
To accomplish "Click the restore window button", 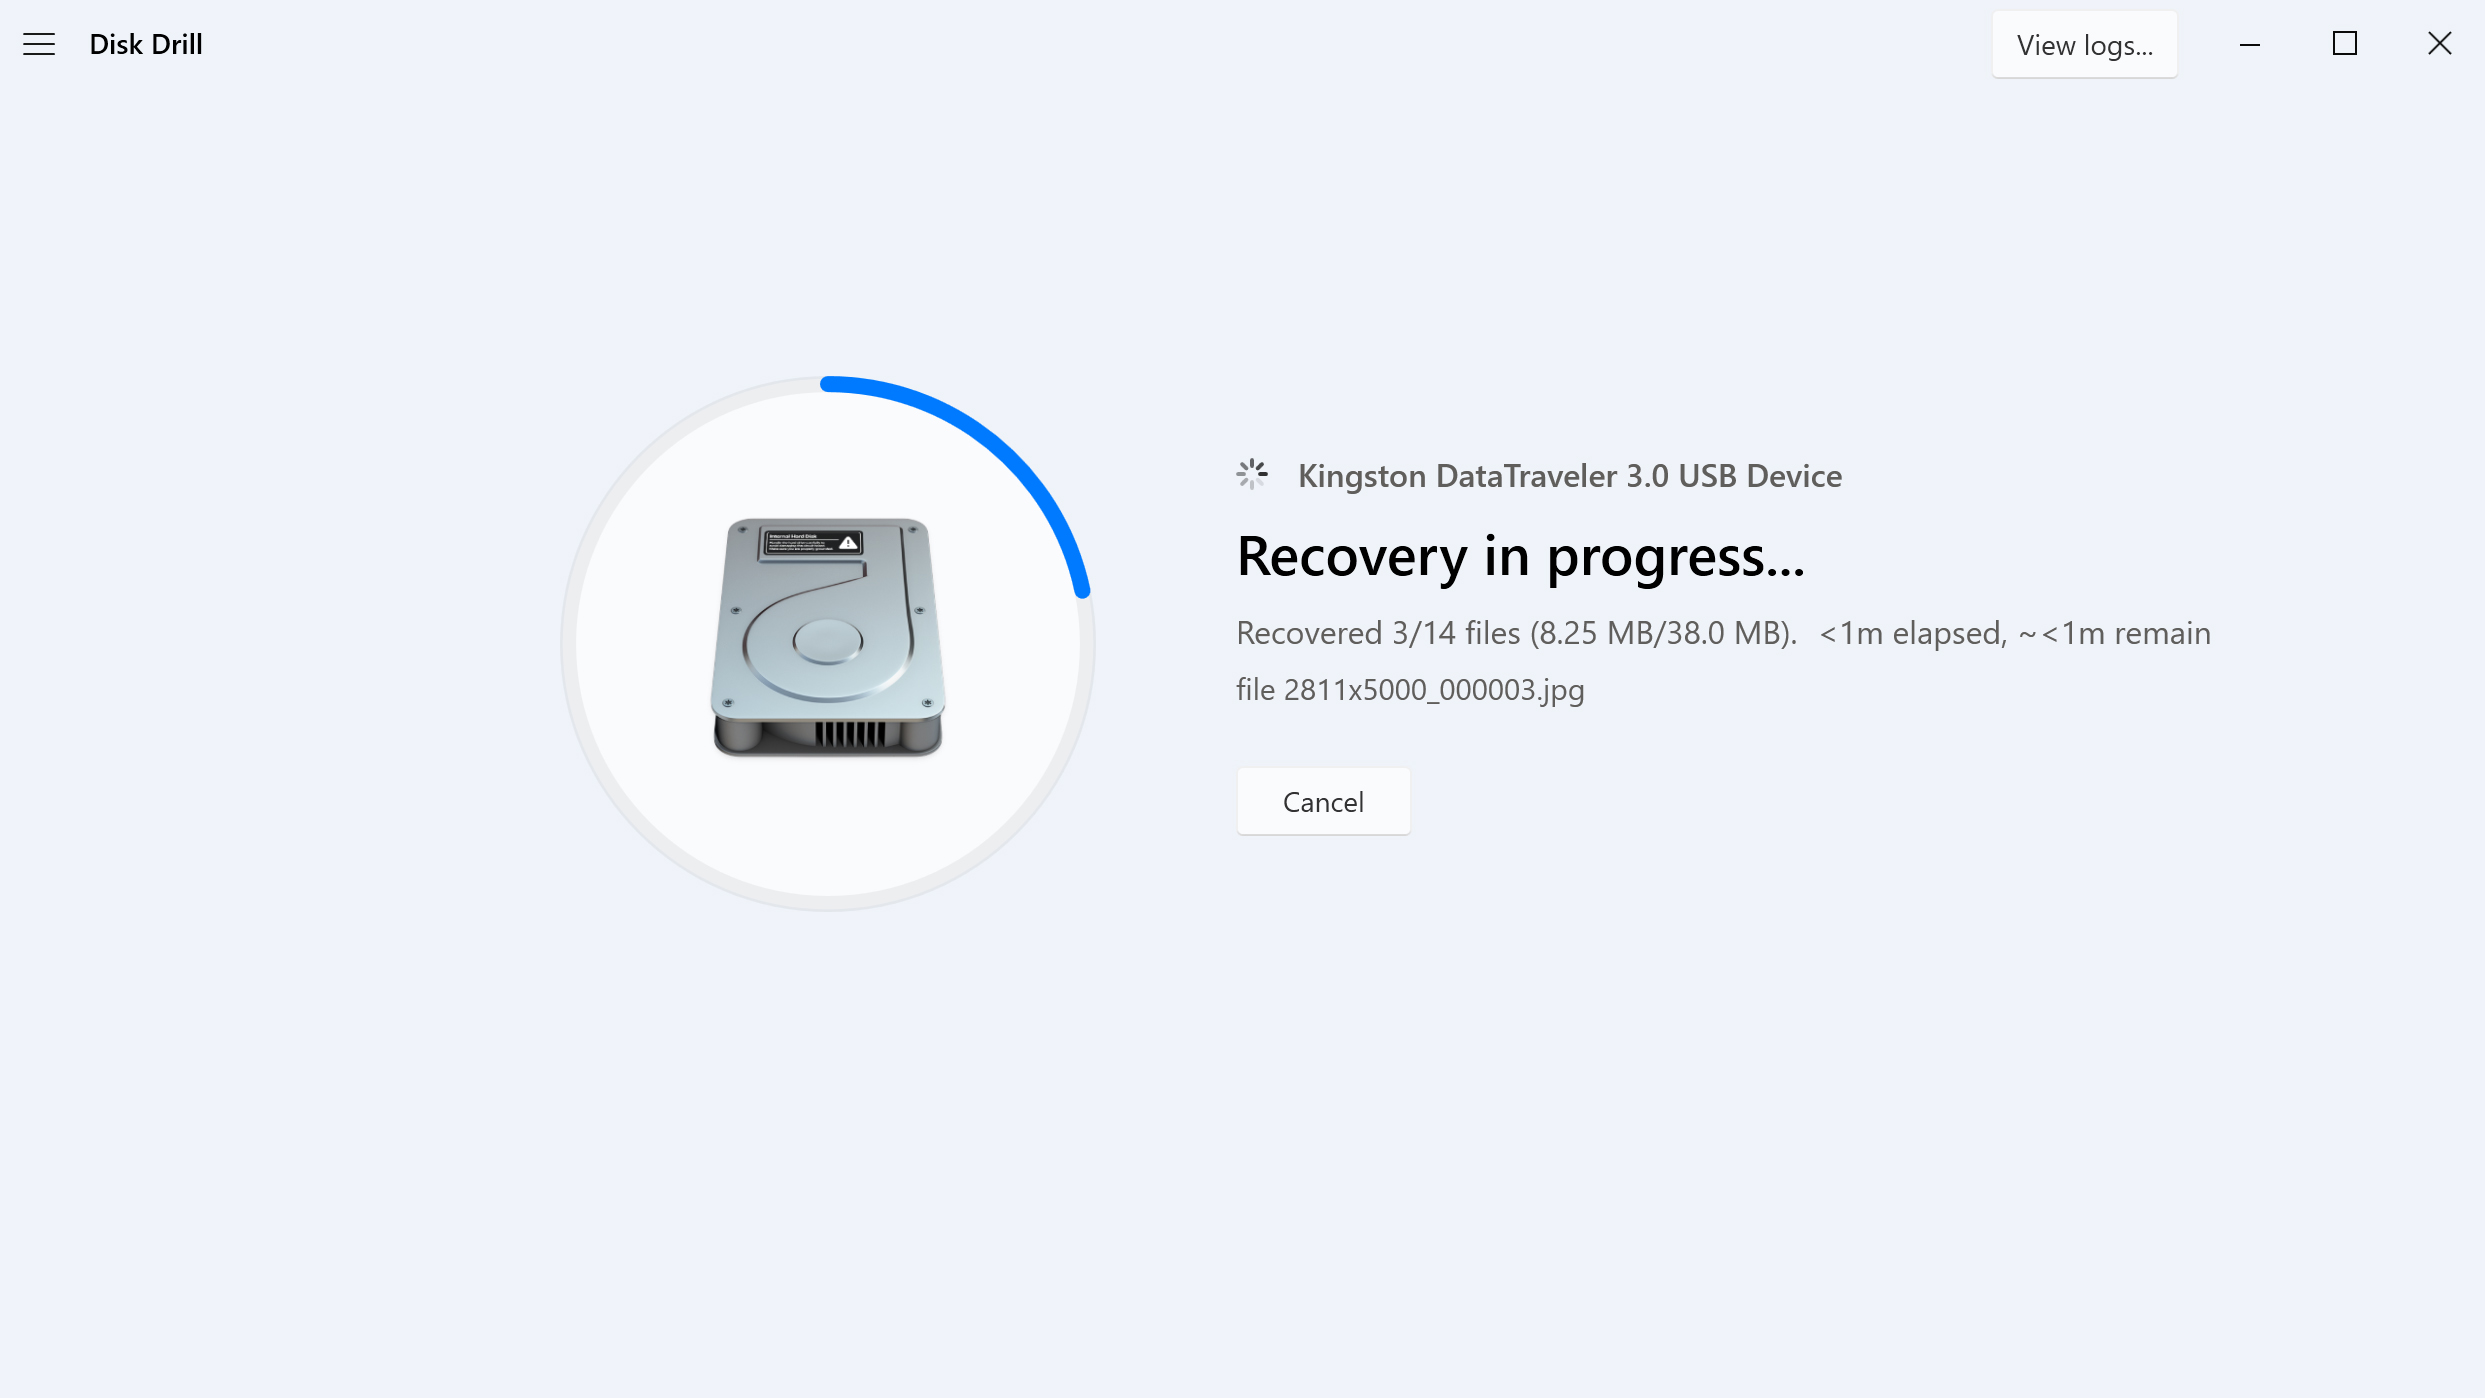I will [2345, 43].
